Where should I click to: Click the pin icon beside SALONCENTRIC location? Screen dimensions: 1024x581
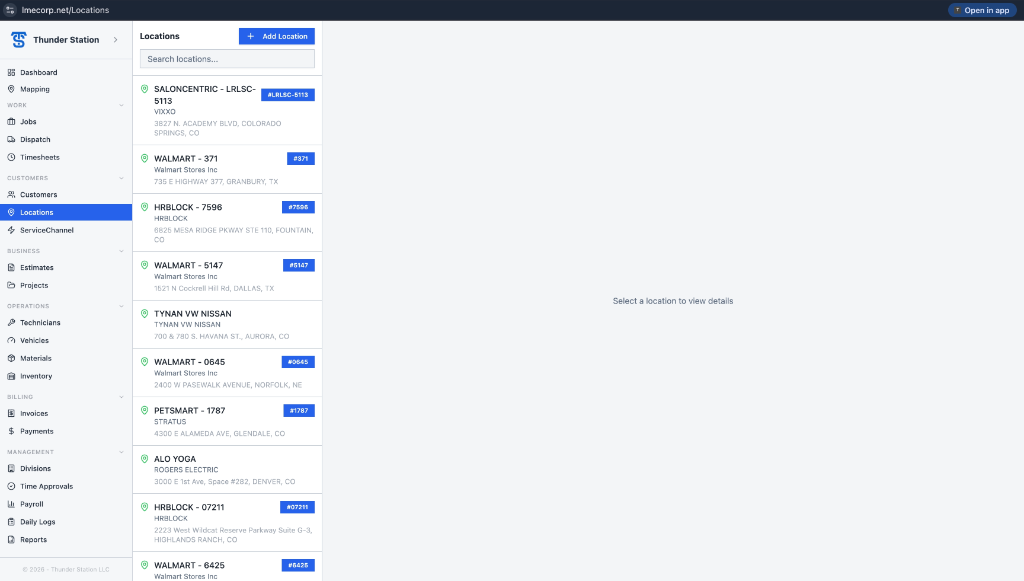click(x=144, y=89)
